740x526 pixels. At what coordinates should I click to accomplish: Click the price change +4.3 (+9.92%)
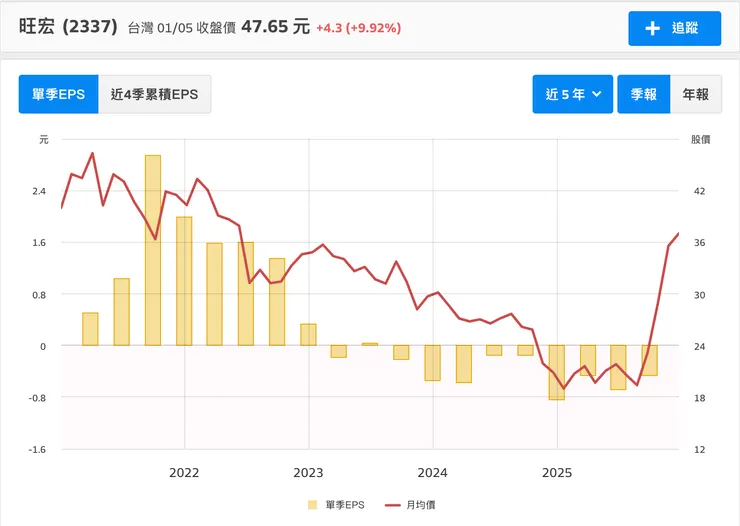click(359, 28)
